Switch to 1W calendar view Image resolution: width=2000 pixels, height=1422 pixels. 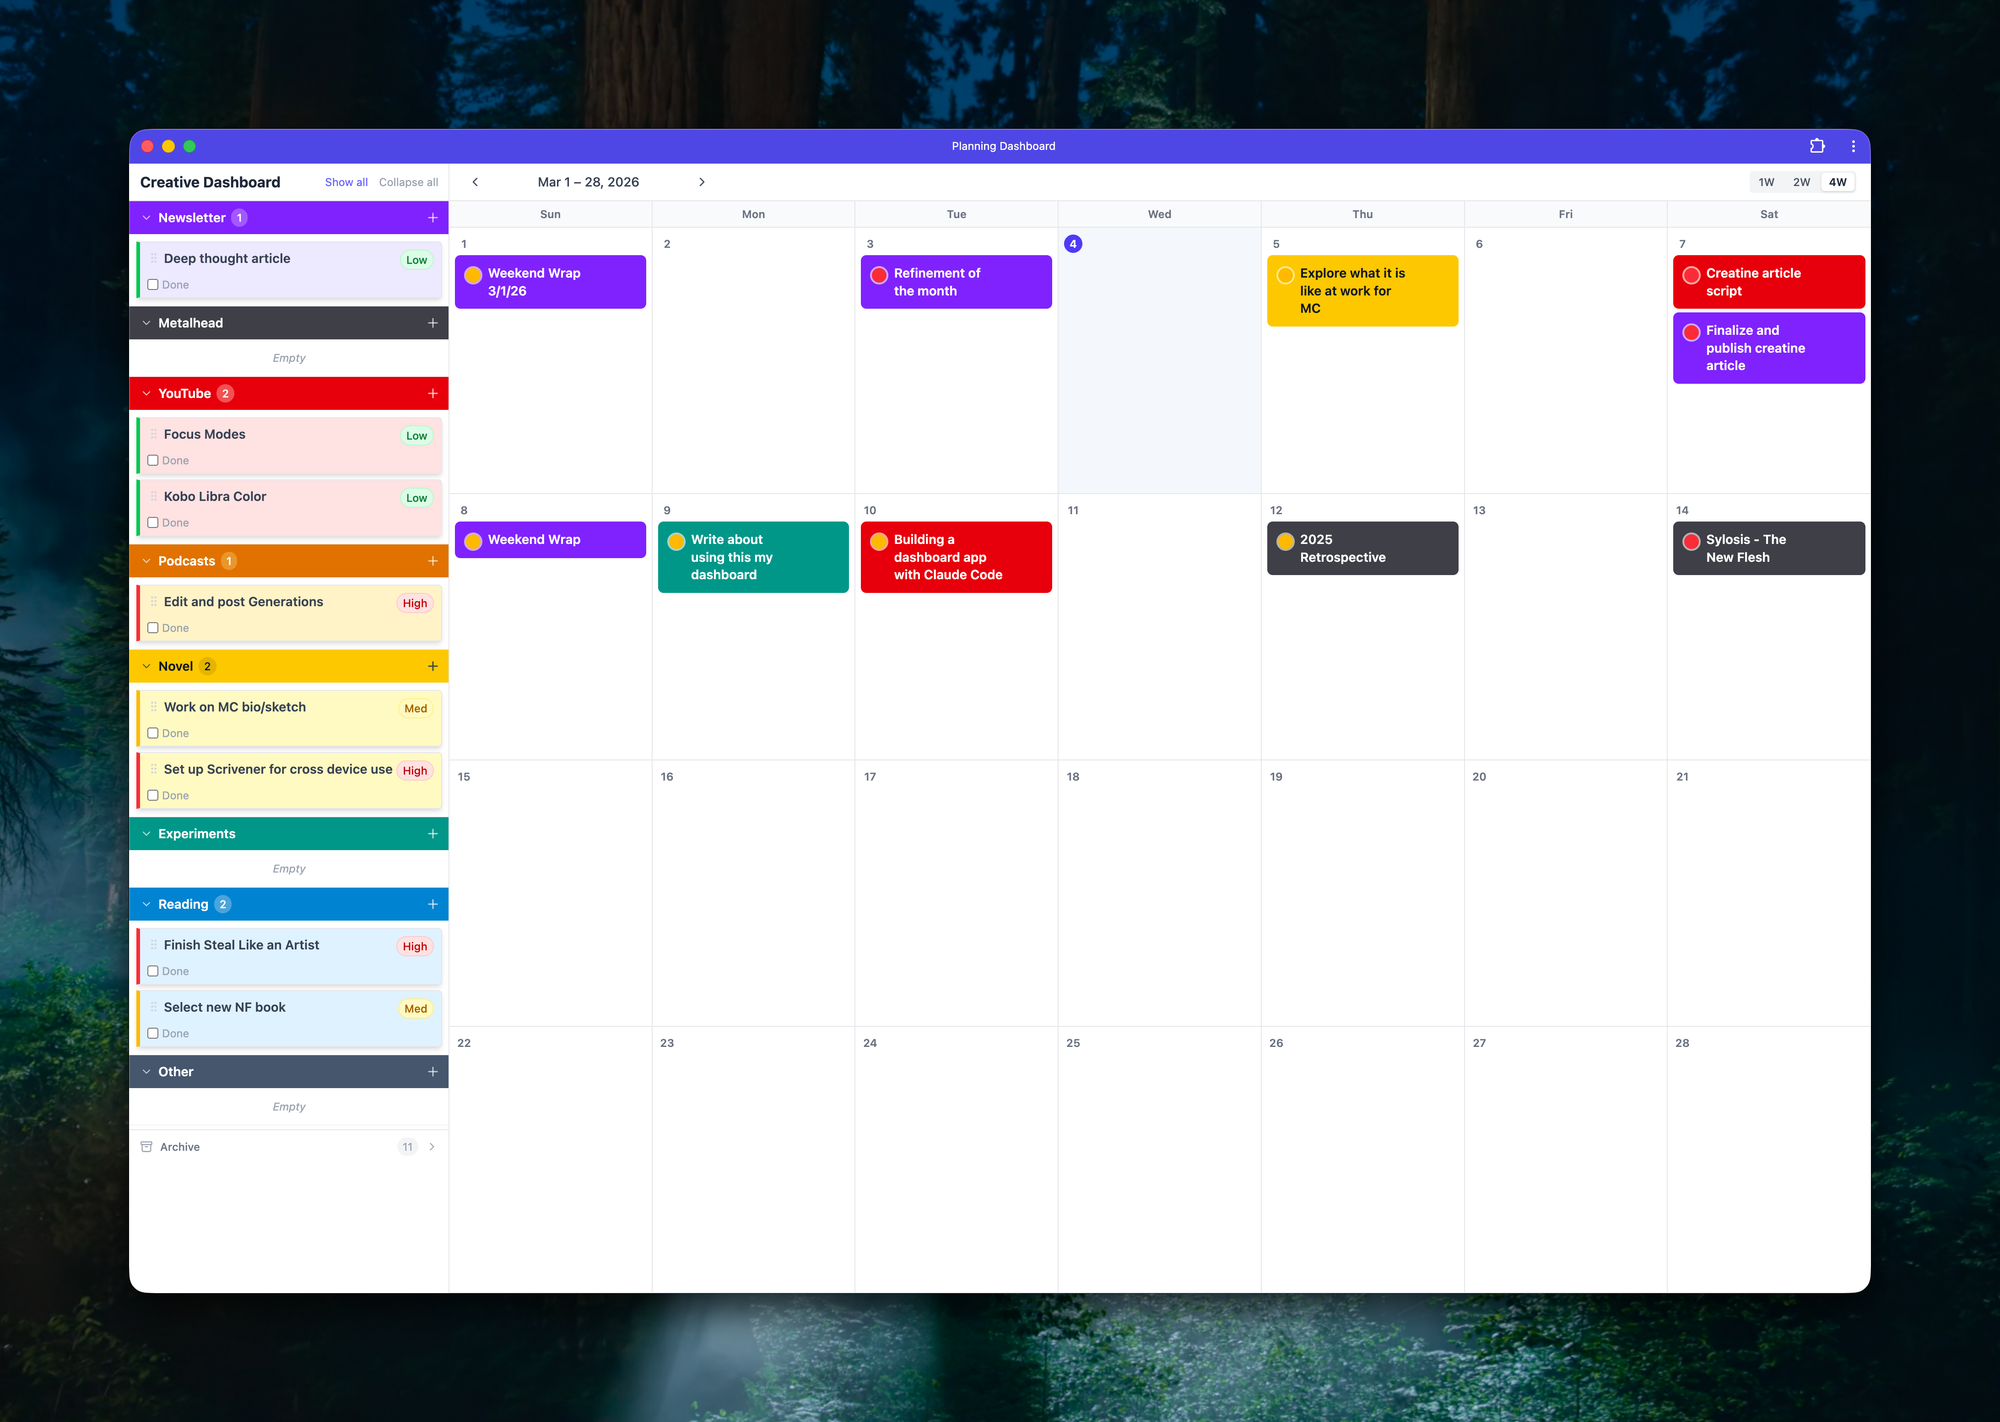tap(1766, 182)
